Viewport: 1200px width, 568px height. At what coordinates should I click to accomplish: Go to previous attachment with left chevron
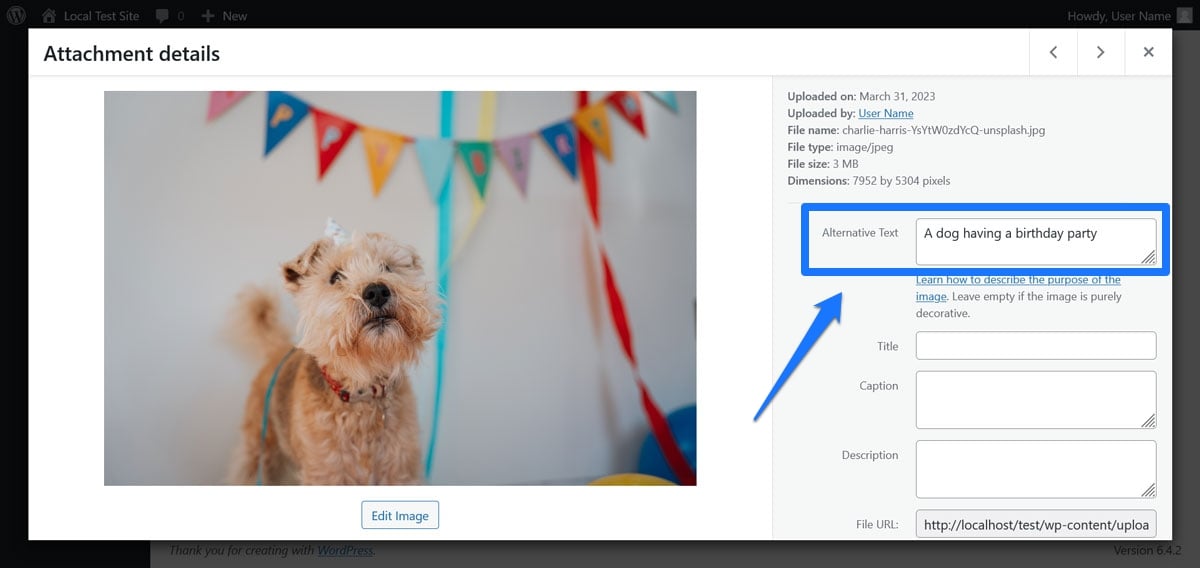click(x=1053, y=52)
